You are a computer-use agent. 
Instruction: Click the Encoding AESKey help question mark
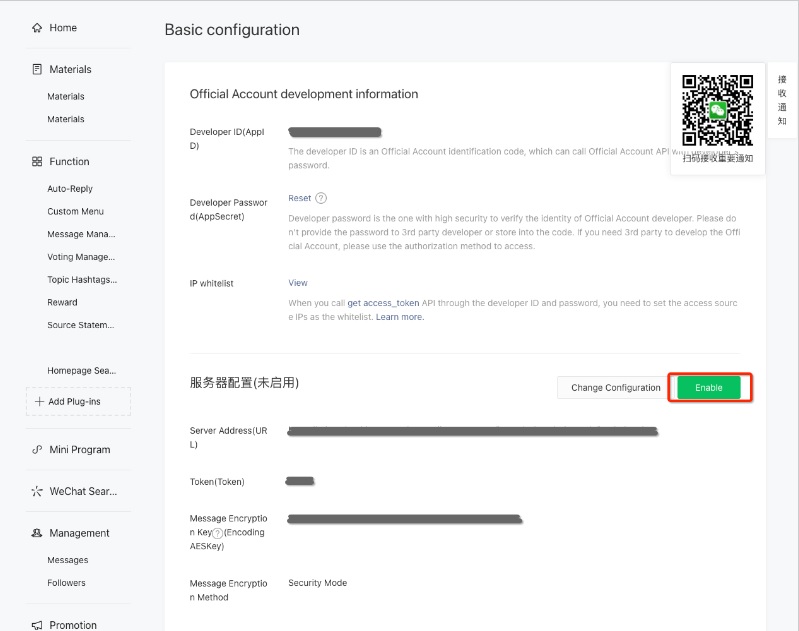coord(217,534)
